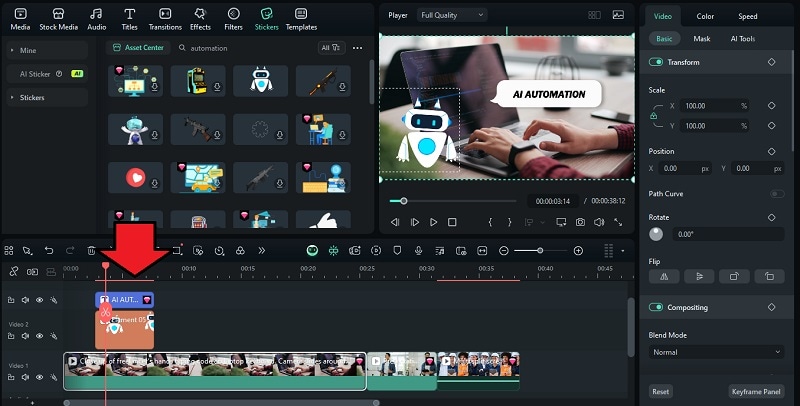The height and width of the screenshot is (406, 800).
Task: Open the Audio tab
Action: [96, 19]
